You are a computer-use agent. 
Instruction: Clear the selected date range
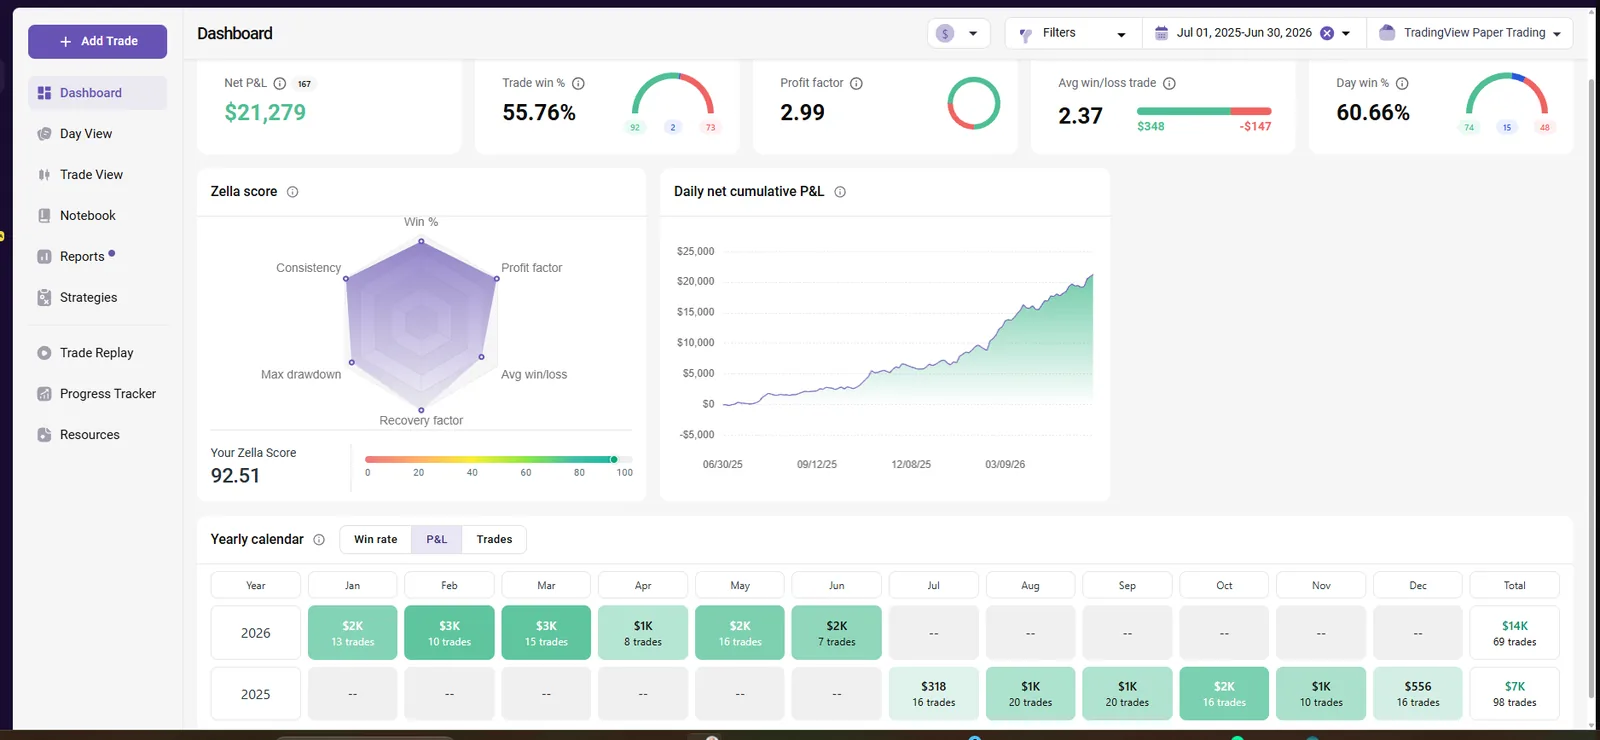(1327, 33)
